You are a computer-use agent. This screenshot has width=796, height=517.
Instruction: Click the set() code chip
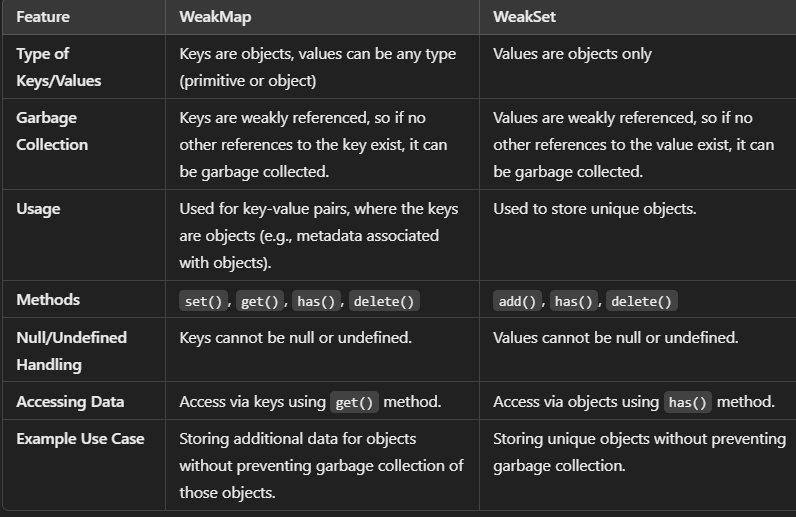pos(205,301)
